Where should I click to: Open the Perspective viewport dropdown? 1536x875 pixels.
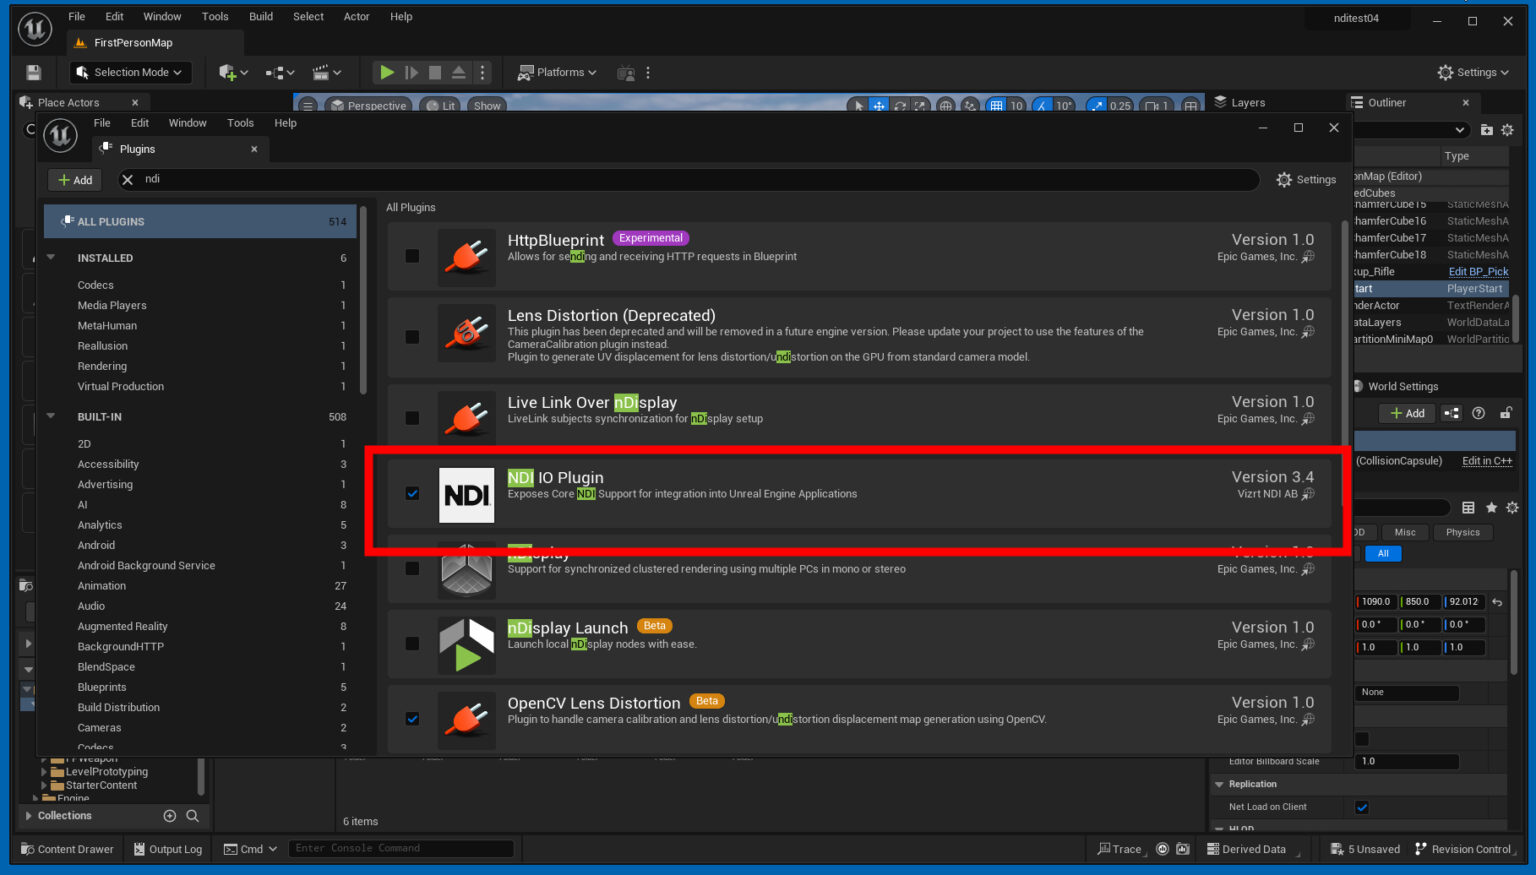point(368,104)
